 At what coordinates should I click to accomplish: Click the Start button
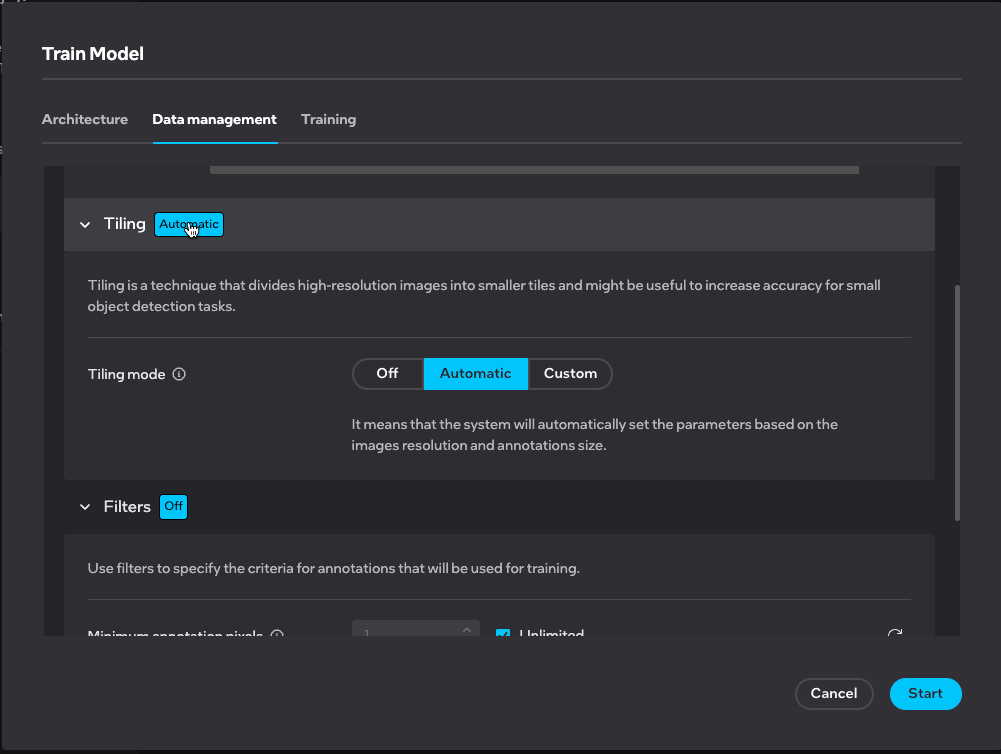pyautogui.click(x=925, y=694)
